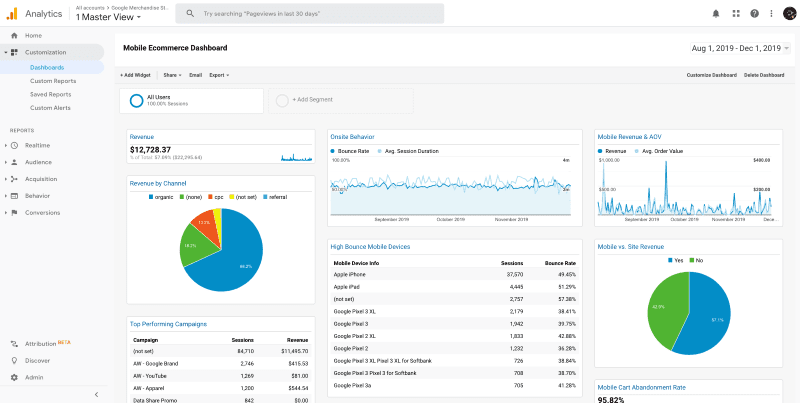
Task: Open the Google apps grid icon
Action: pos(735,14)
